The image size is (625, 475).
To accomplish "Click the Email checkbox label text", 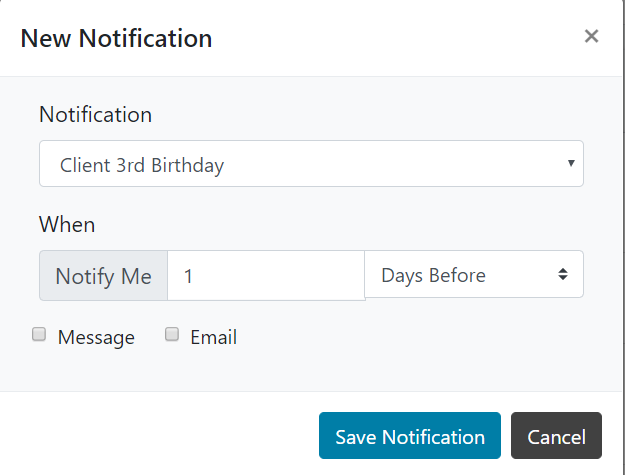I will [213, 337].
